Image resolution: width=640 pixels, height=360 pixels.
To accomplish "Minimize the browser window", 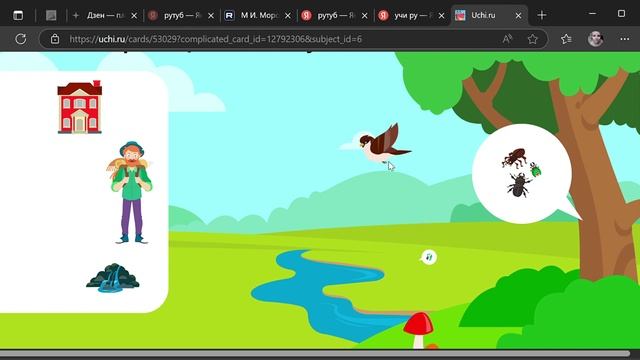I will (x=592, y=14).
